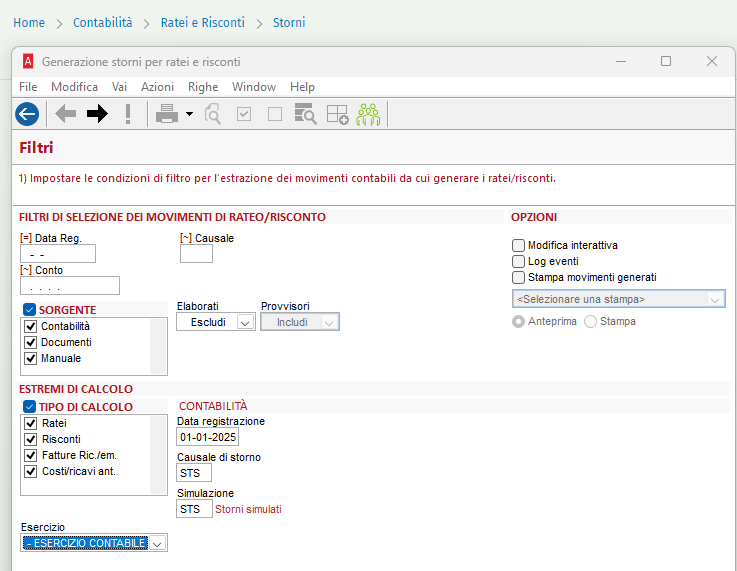Click the grid-with-plus toolbar icon
The image size is (737, 571).
tap(337, 114)
